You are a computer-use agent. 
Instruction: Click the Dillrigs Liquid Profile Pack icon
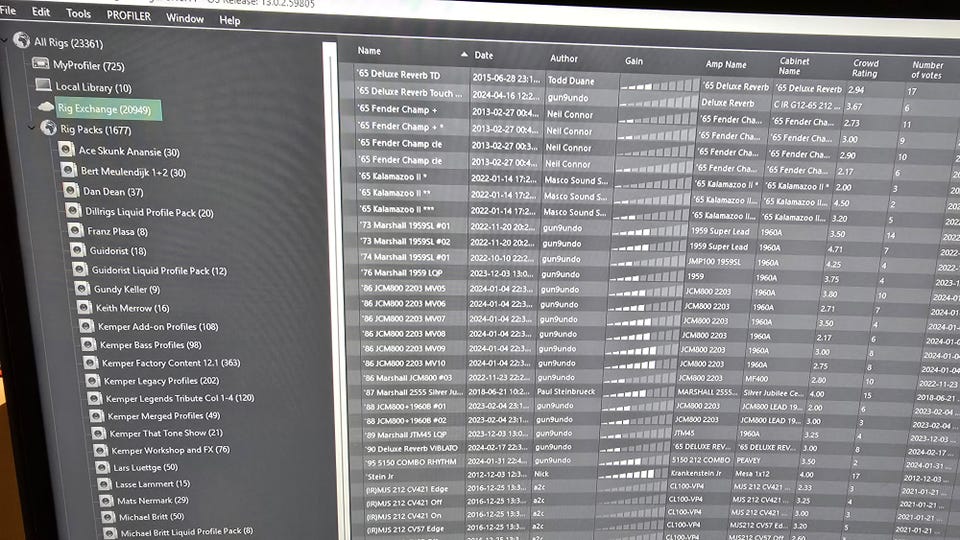(x=73, y=211)
